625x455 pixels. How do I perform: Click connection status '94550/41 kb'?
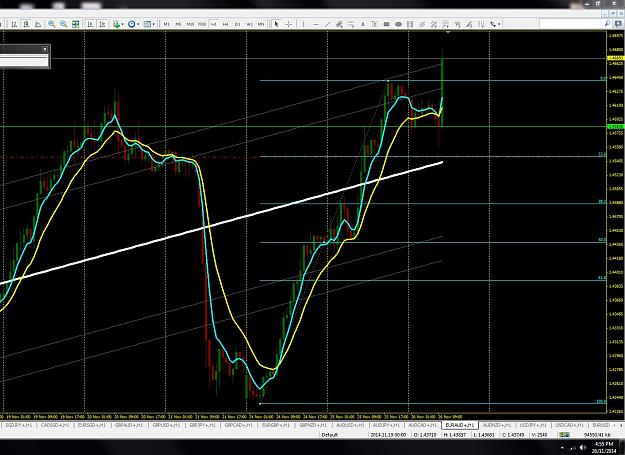coord(597,435)
